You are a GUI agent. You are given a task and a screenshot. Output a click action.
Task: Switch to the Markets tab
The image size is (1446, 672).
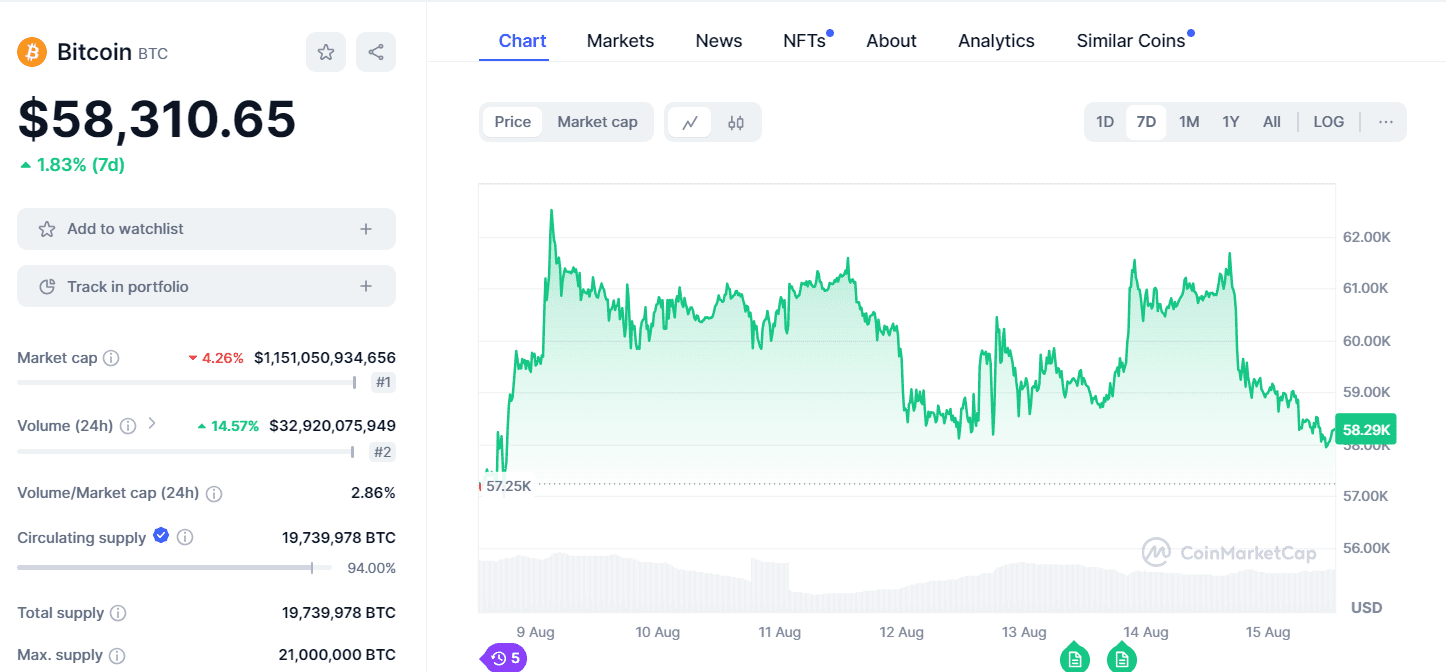[x=620, y=40]
